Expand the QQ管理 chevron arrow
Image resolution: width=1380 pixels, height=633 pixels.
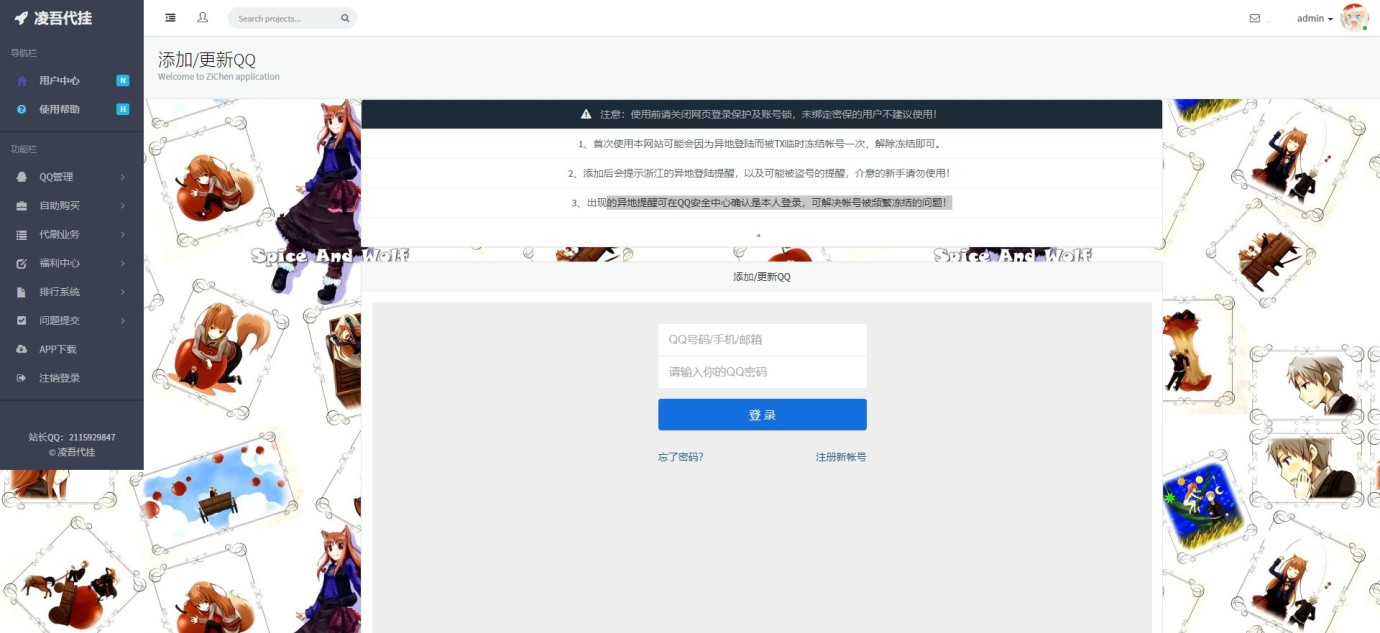(x=123, y=177)
